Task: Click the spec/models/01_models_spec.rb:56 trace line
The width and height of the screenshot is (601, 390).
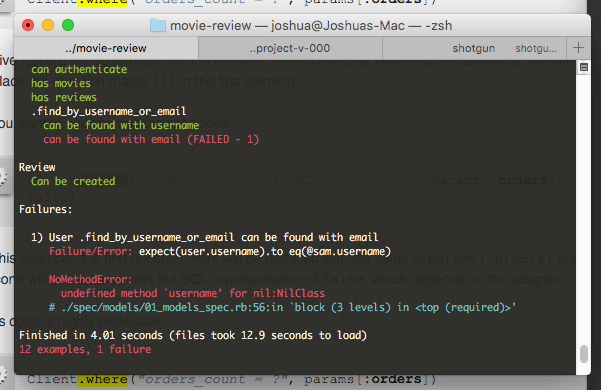Action: click(282, 308)
